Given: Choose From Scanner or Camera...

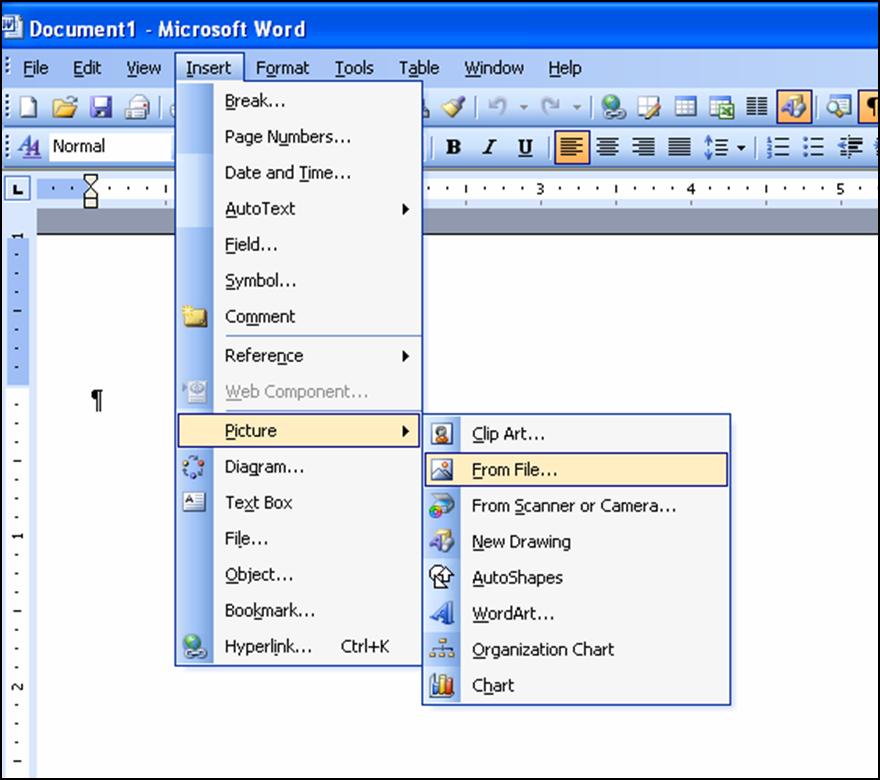Looking at the screenshot, I should pyautogui.click(x=576, y=506).
